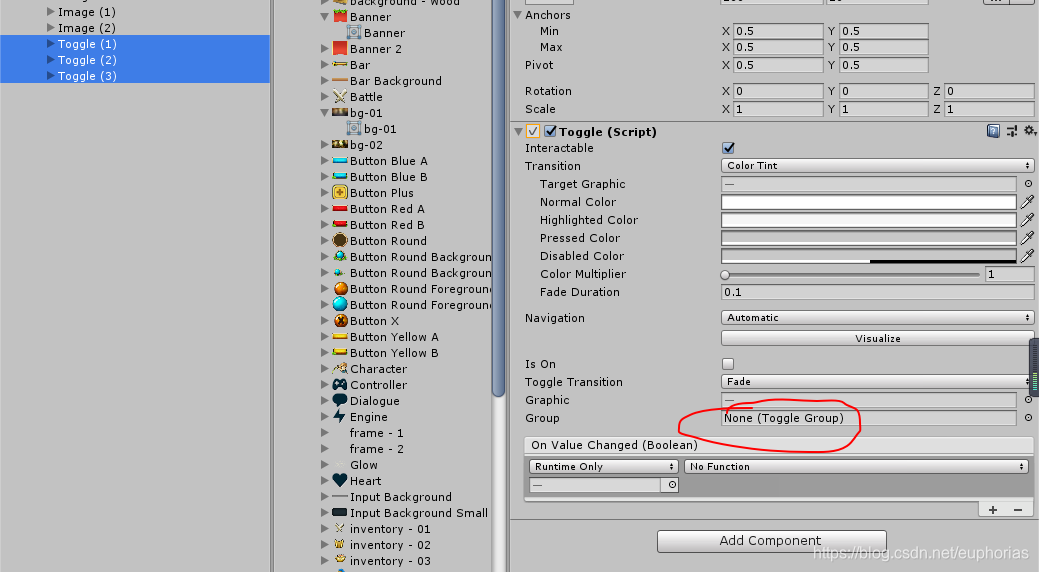Select the Button X sprite icon
This screenshot has width=1039, height=572.
[340, 321]
